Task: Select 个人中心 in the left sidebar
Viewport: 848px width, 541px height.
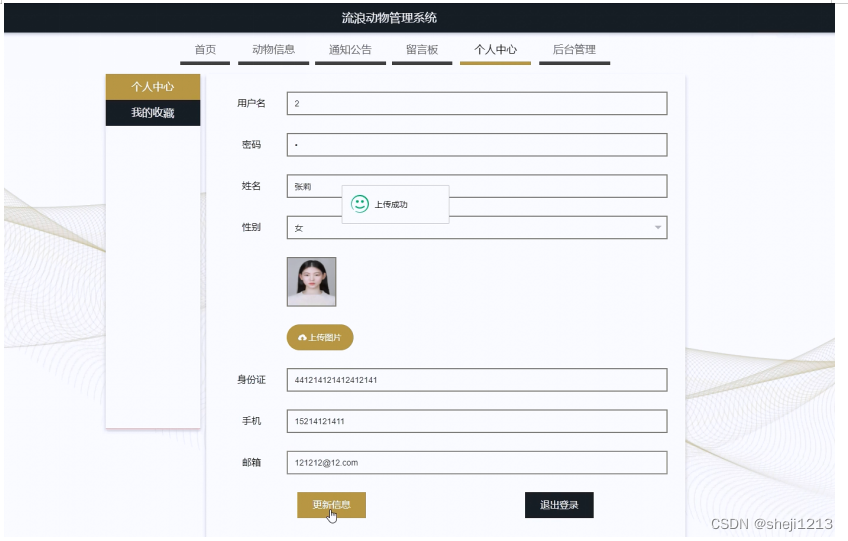Action: pyautogui.click(x=153, y=87)
